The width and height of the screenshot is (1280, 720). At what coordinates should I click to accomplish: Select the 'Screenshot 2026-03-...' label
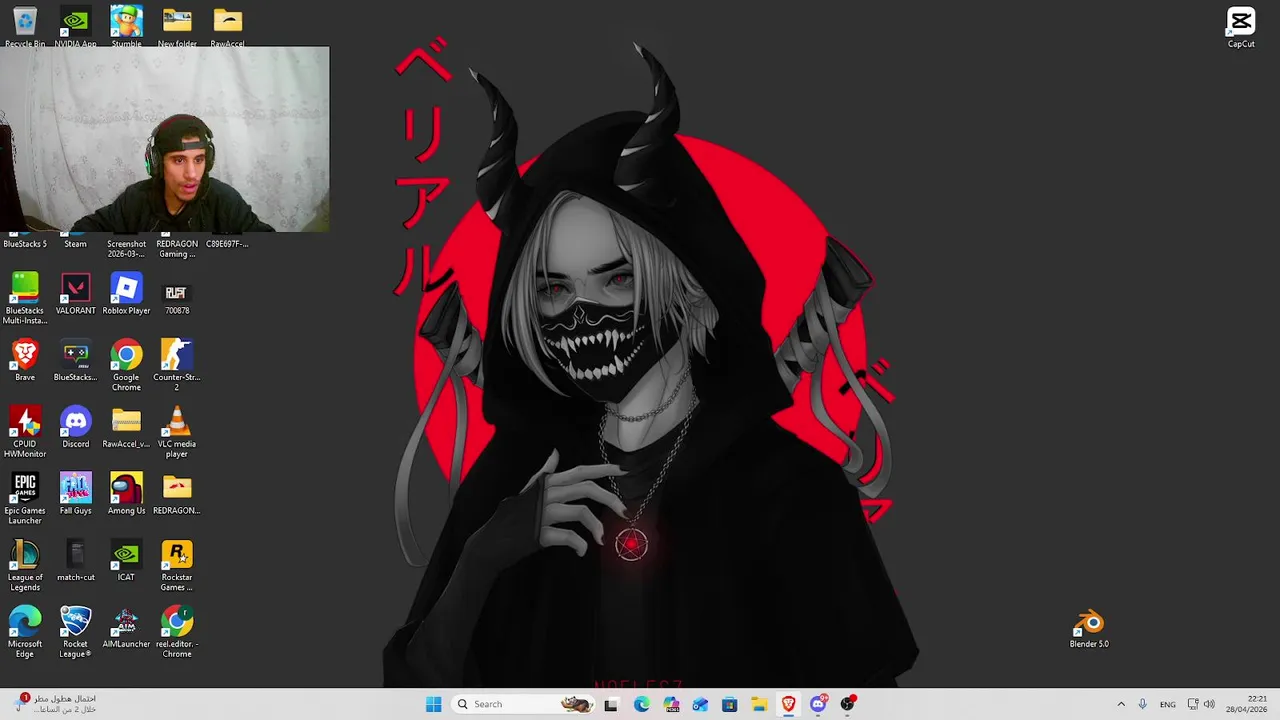click(x=126, y=249)
